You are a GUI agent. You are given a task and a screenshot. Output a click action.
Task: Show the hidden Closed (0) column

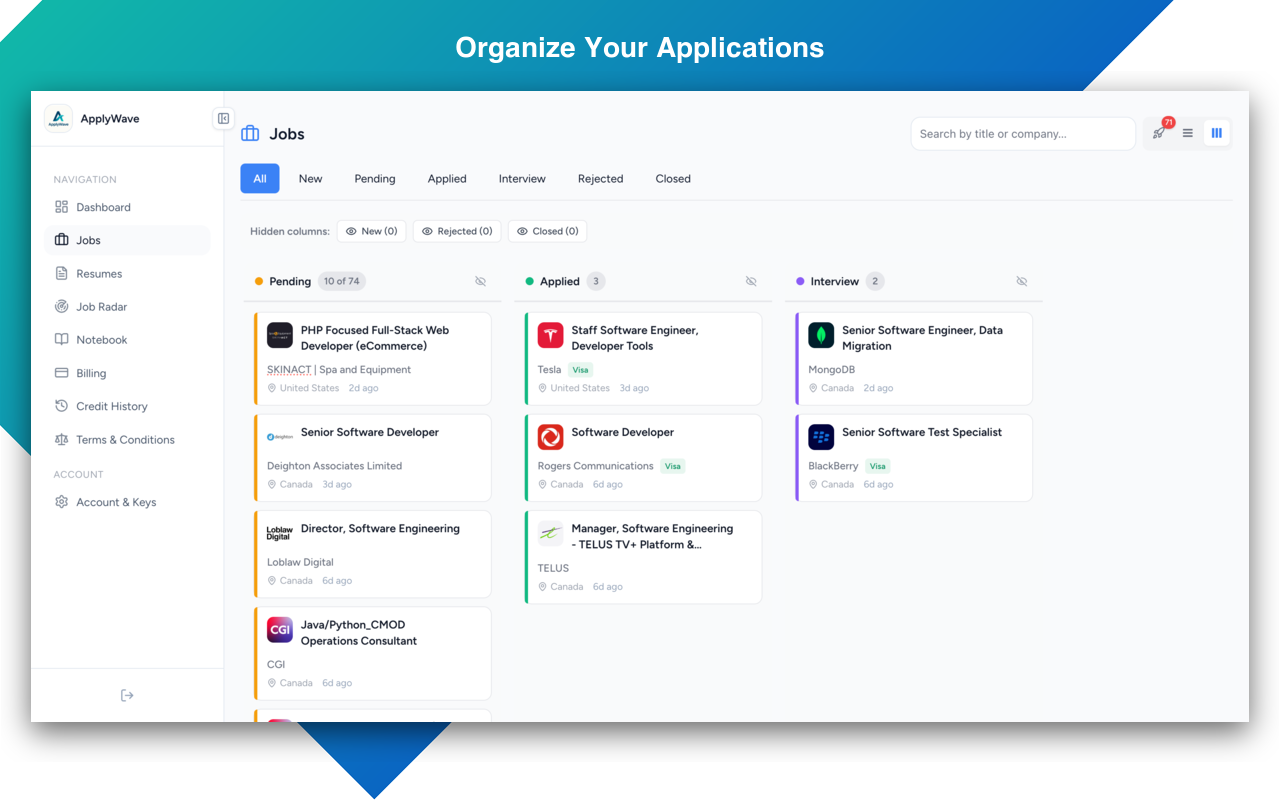548,231
